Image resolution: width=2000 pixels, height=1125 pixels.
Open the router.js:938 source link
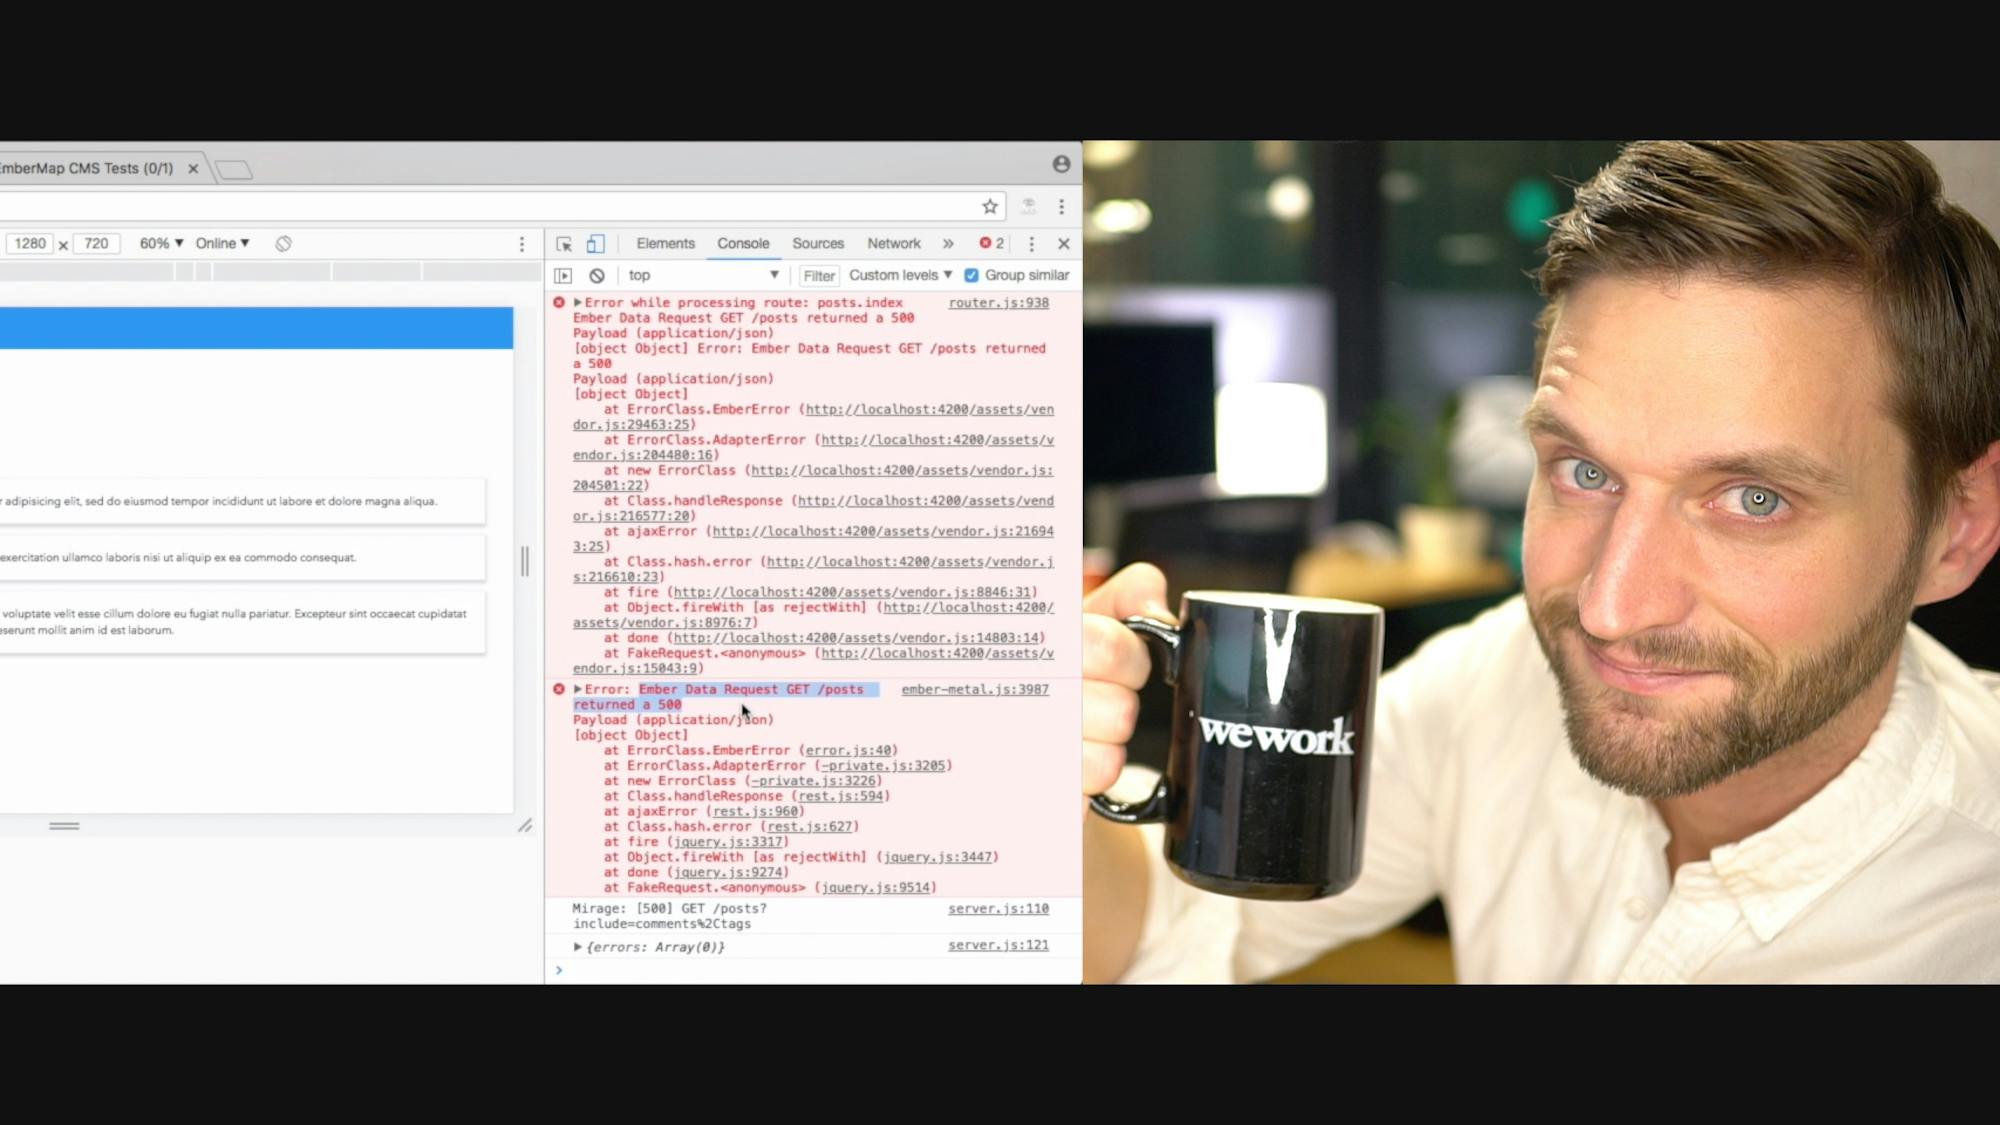click(999, 302)
